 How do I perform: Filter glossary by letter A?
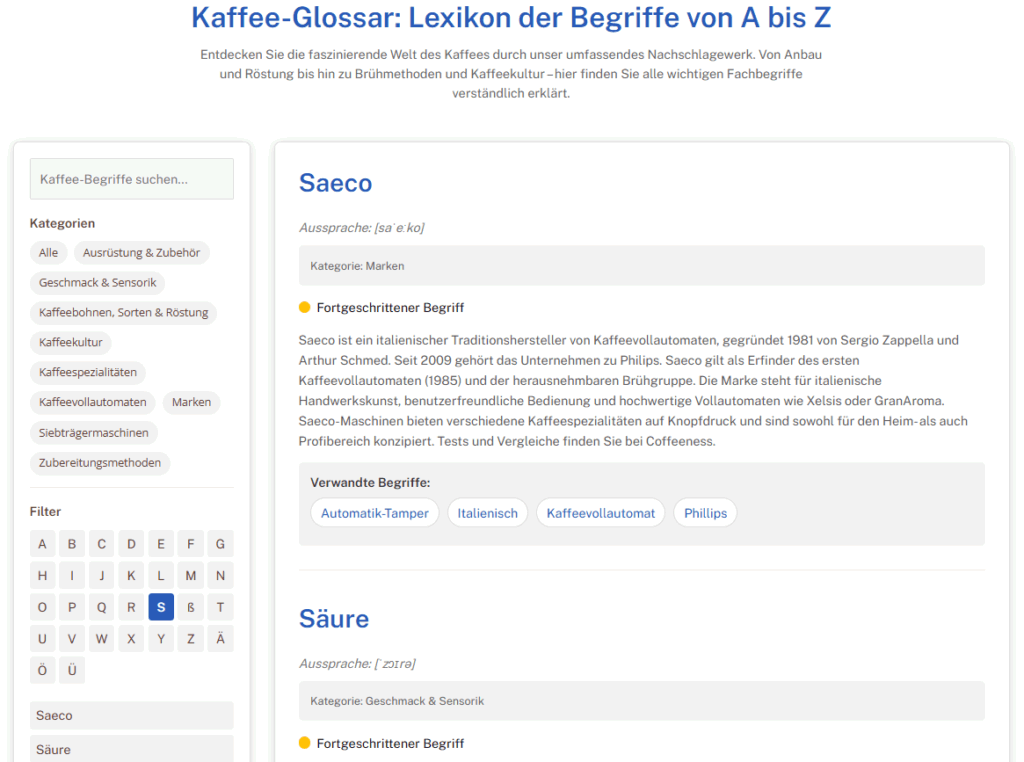[x=42, y=544]
